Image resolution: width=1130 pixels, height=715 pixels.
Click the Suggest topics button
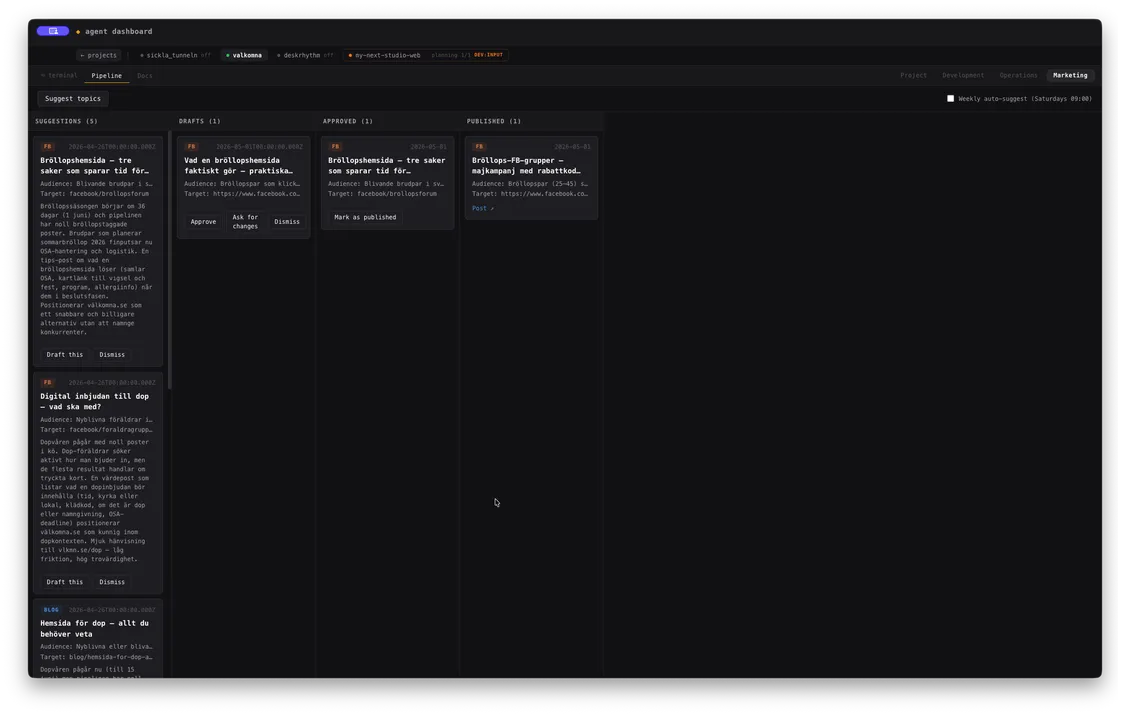[73, 99]
